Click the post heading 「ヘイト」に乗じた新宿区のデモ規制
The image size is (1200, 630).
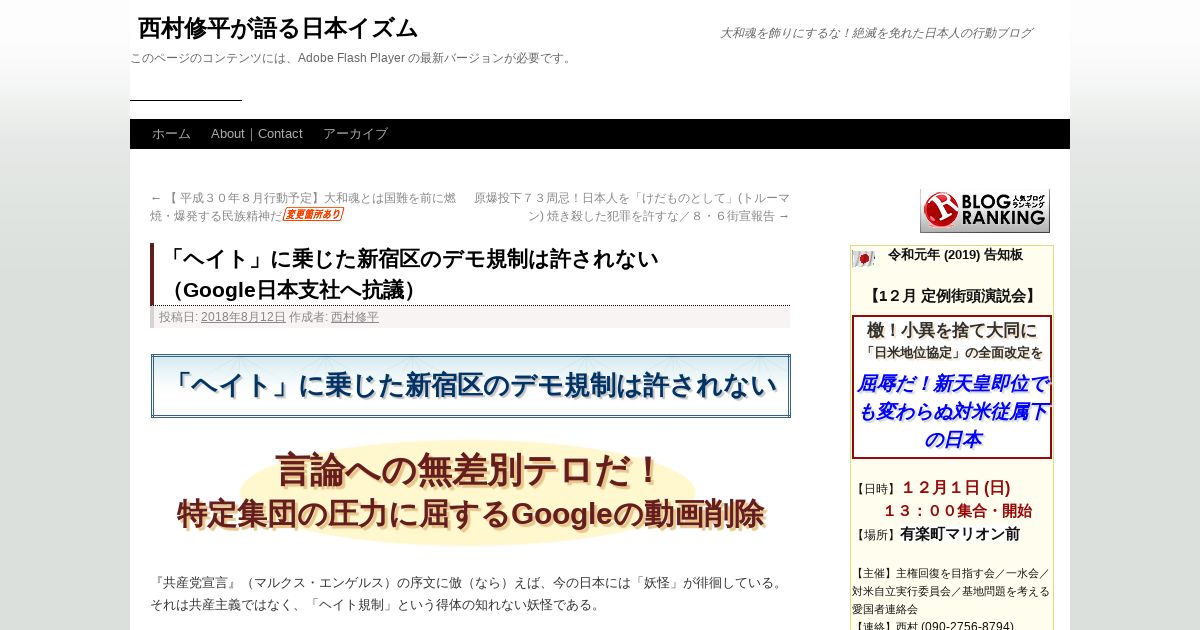tap(411, 274)
